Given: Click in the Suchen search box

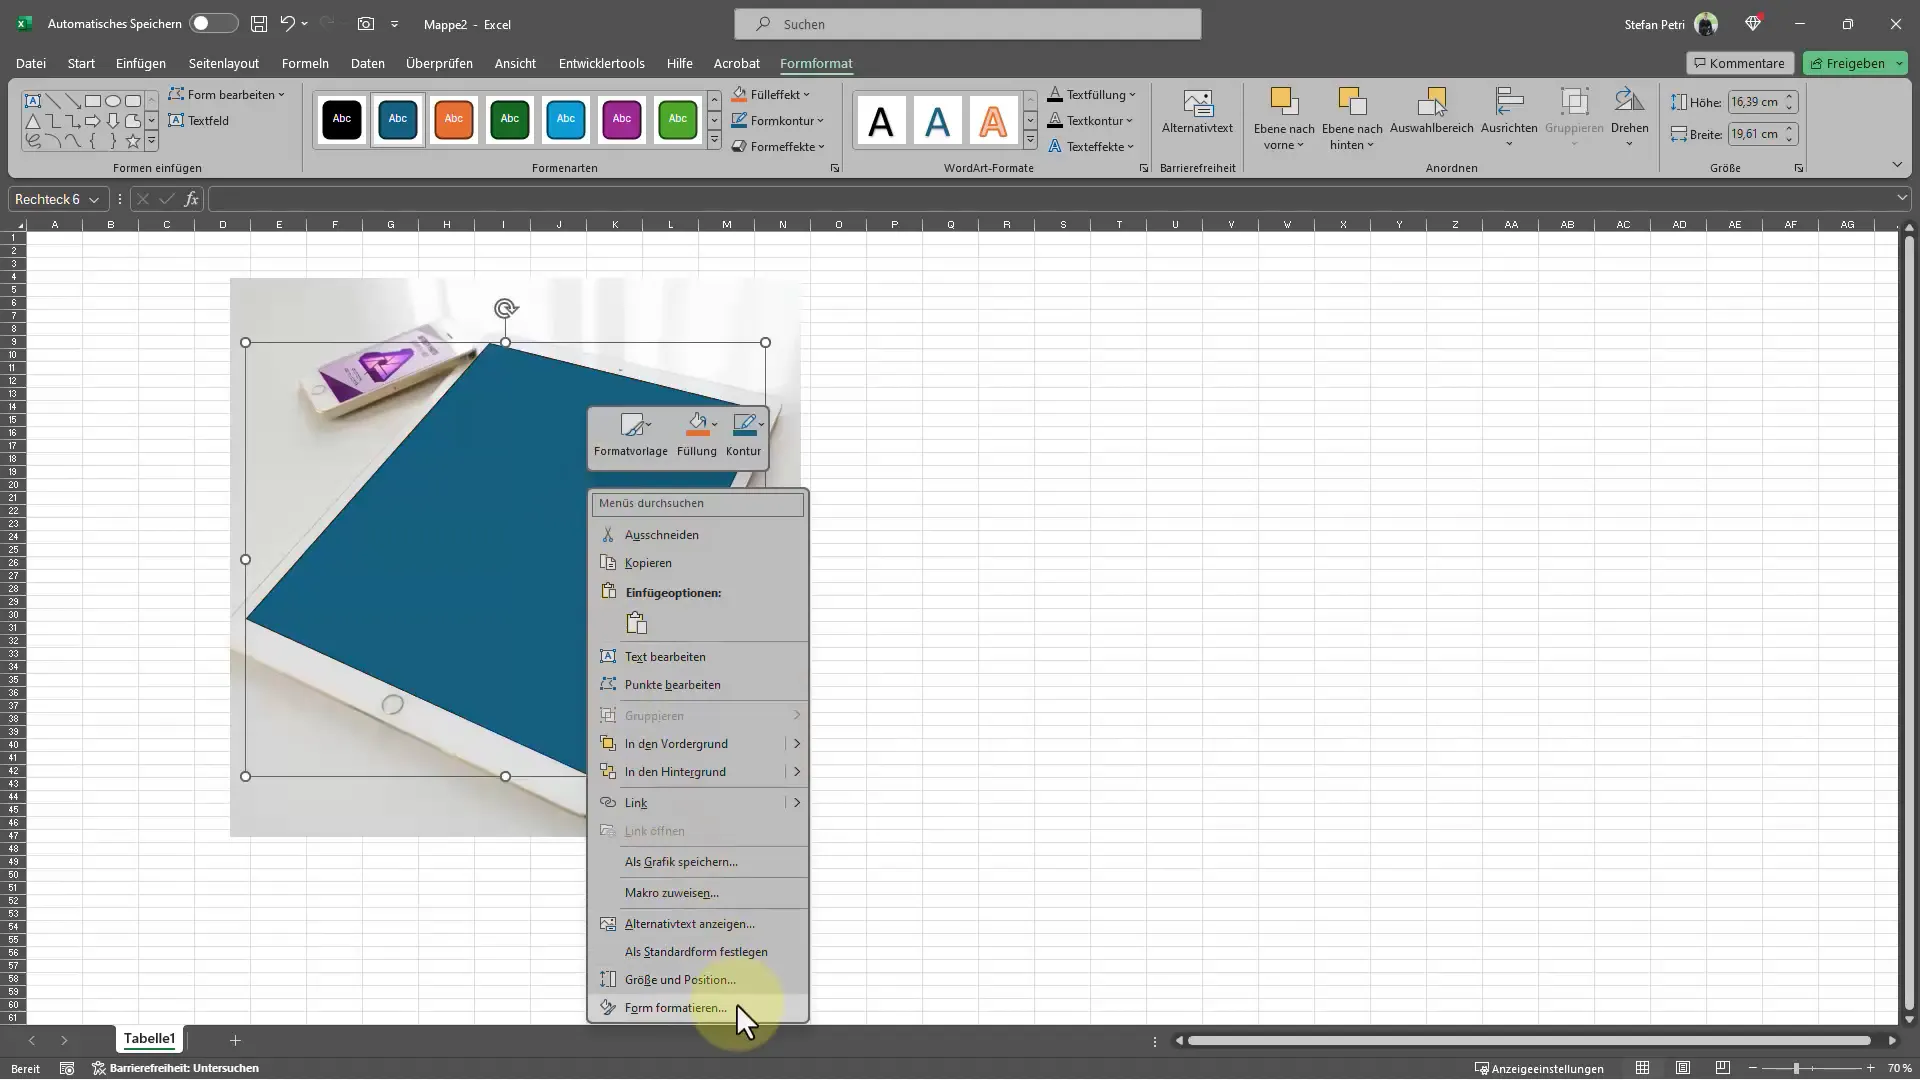Looking at the screenshot, I should pyautogui.click(x=967, y=24).
